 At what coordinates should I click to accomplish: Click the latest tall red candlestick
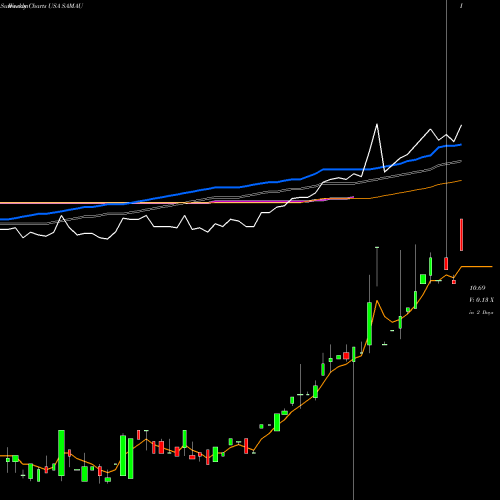tap(462, 235)
